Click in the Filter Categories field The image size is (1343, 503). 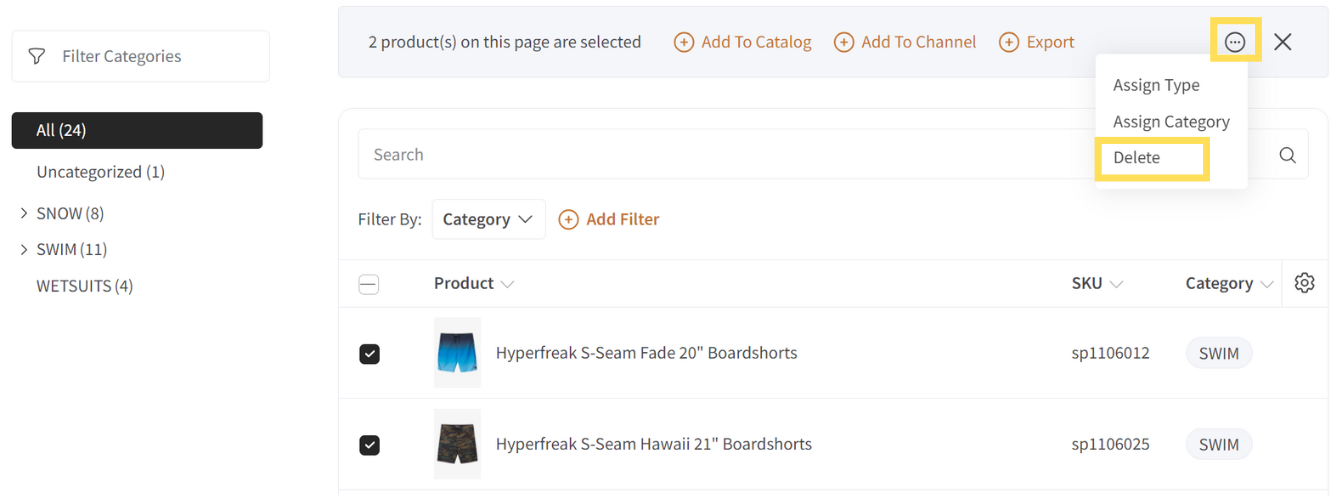click(x=141, y=56)
